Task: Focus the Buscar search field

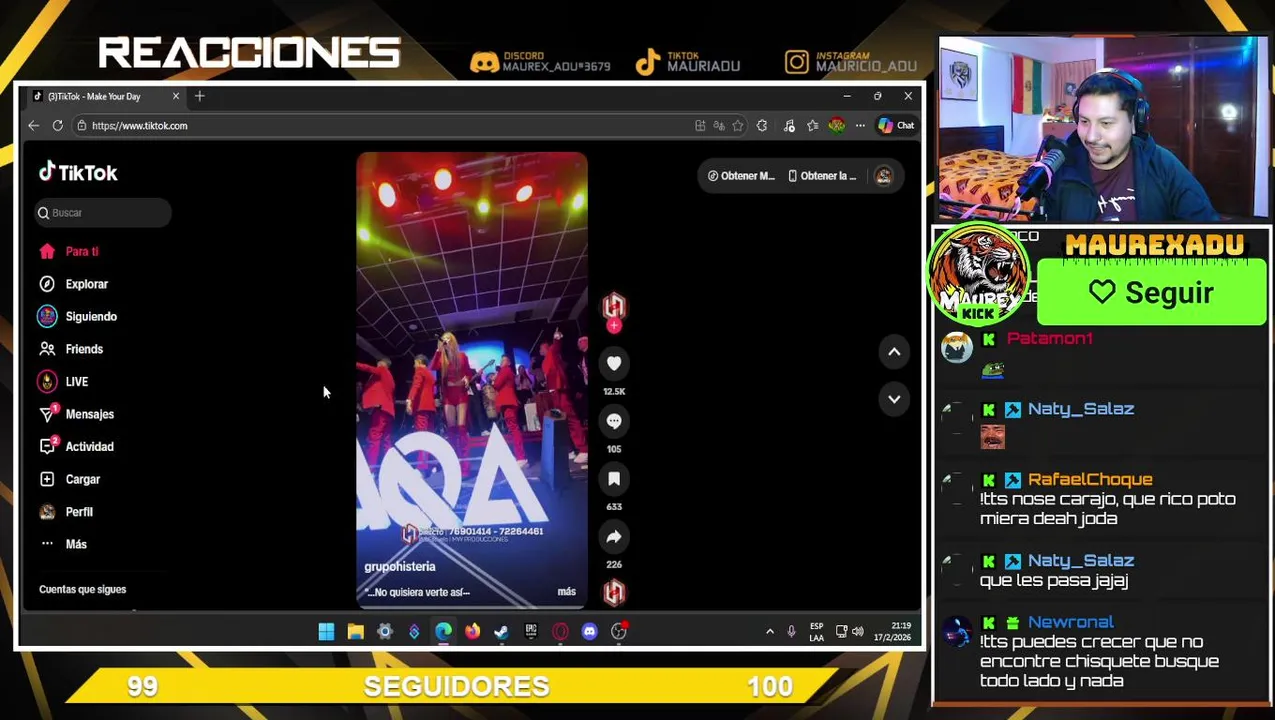Action: [104, 213]
